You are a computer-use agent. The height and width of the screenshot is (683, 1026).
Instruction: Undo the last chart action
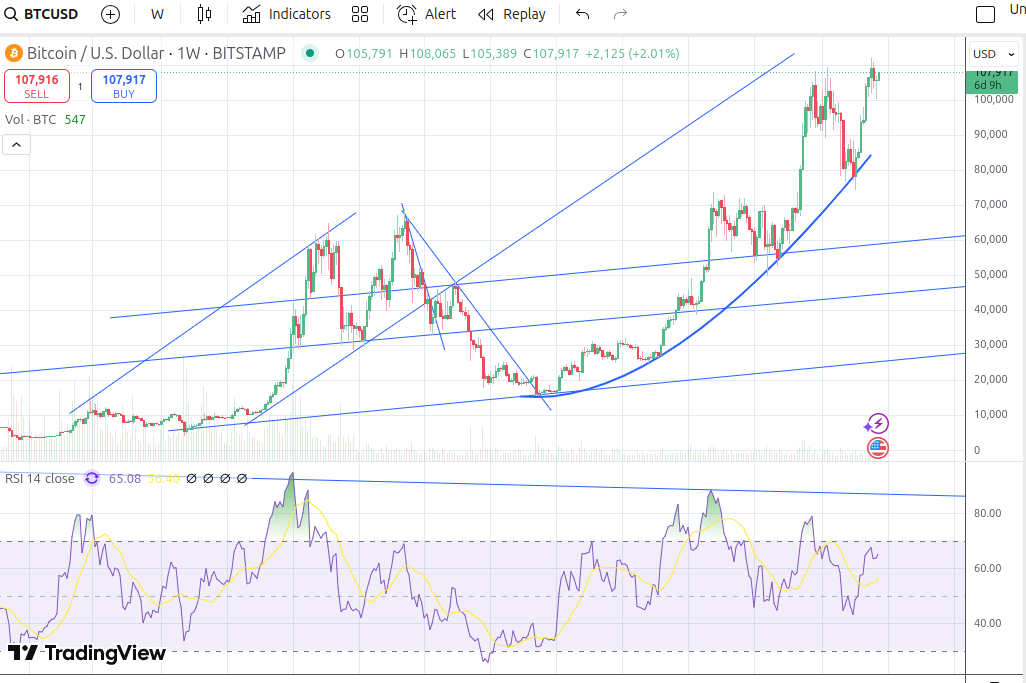click(x=582, y=14)
